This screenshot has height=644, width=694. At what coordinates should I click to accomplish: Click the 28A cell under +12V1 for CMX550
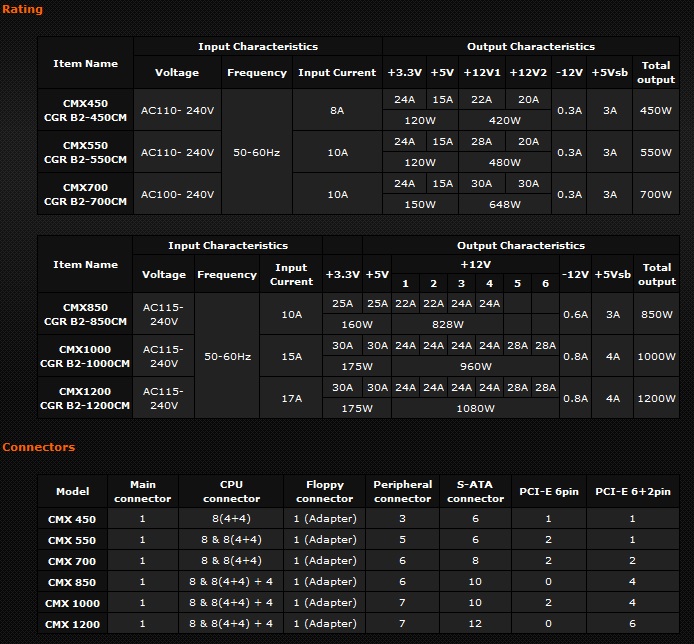point(482,142)
